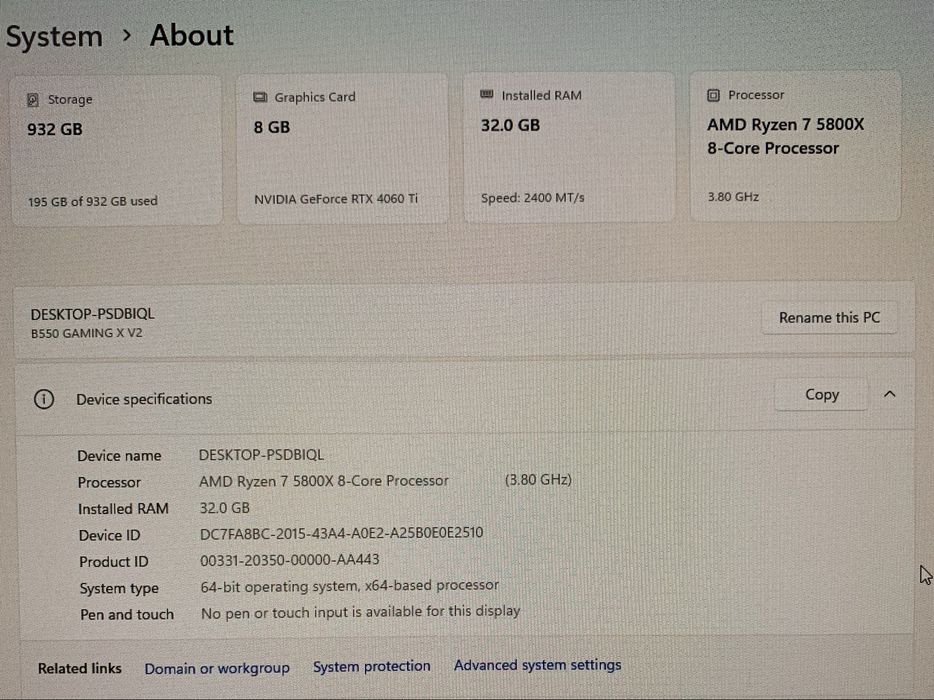
Task: Rename this PC
Action: coord(829,318)
